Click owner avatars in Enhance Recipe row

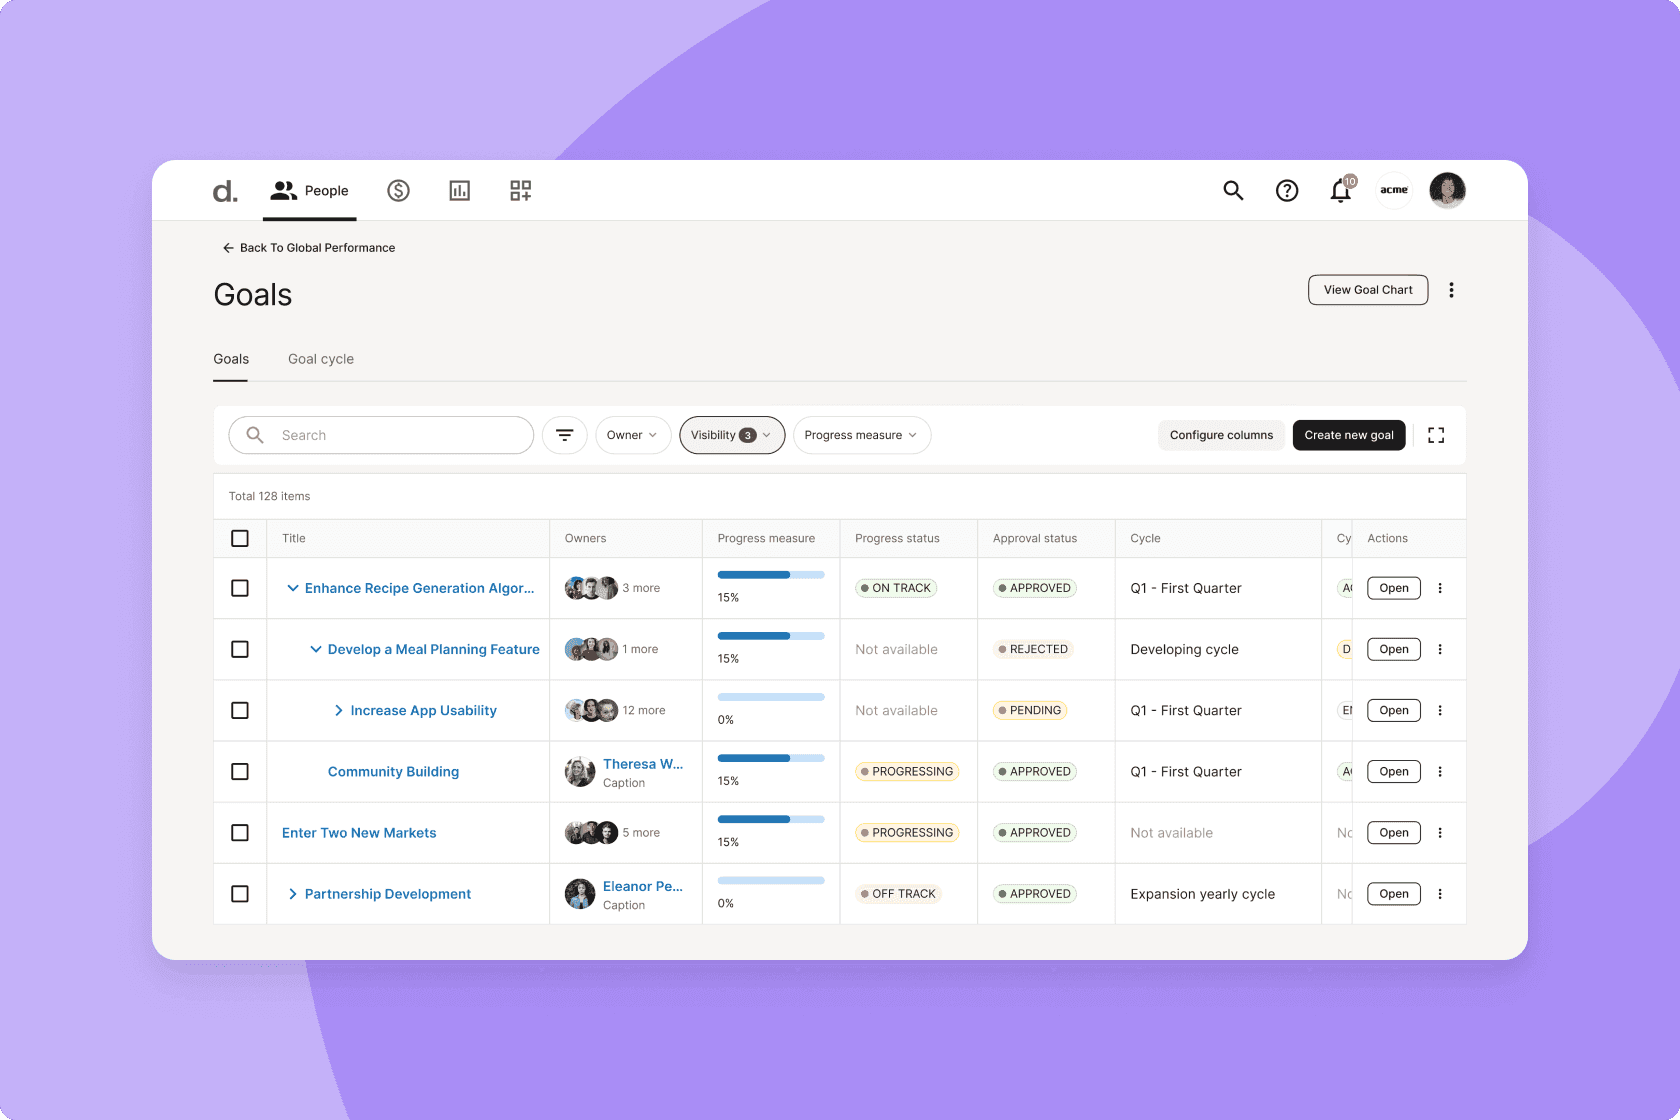tap(591, 588)
